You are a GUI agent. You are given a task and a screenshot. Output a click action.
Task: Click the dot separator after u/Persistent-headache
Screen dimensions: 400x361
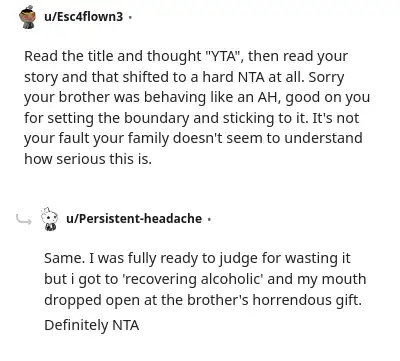tap(209, 219)
